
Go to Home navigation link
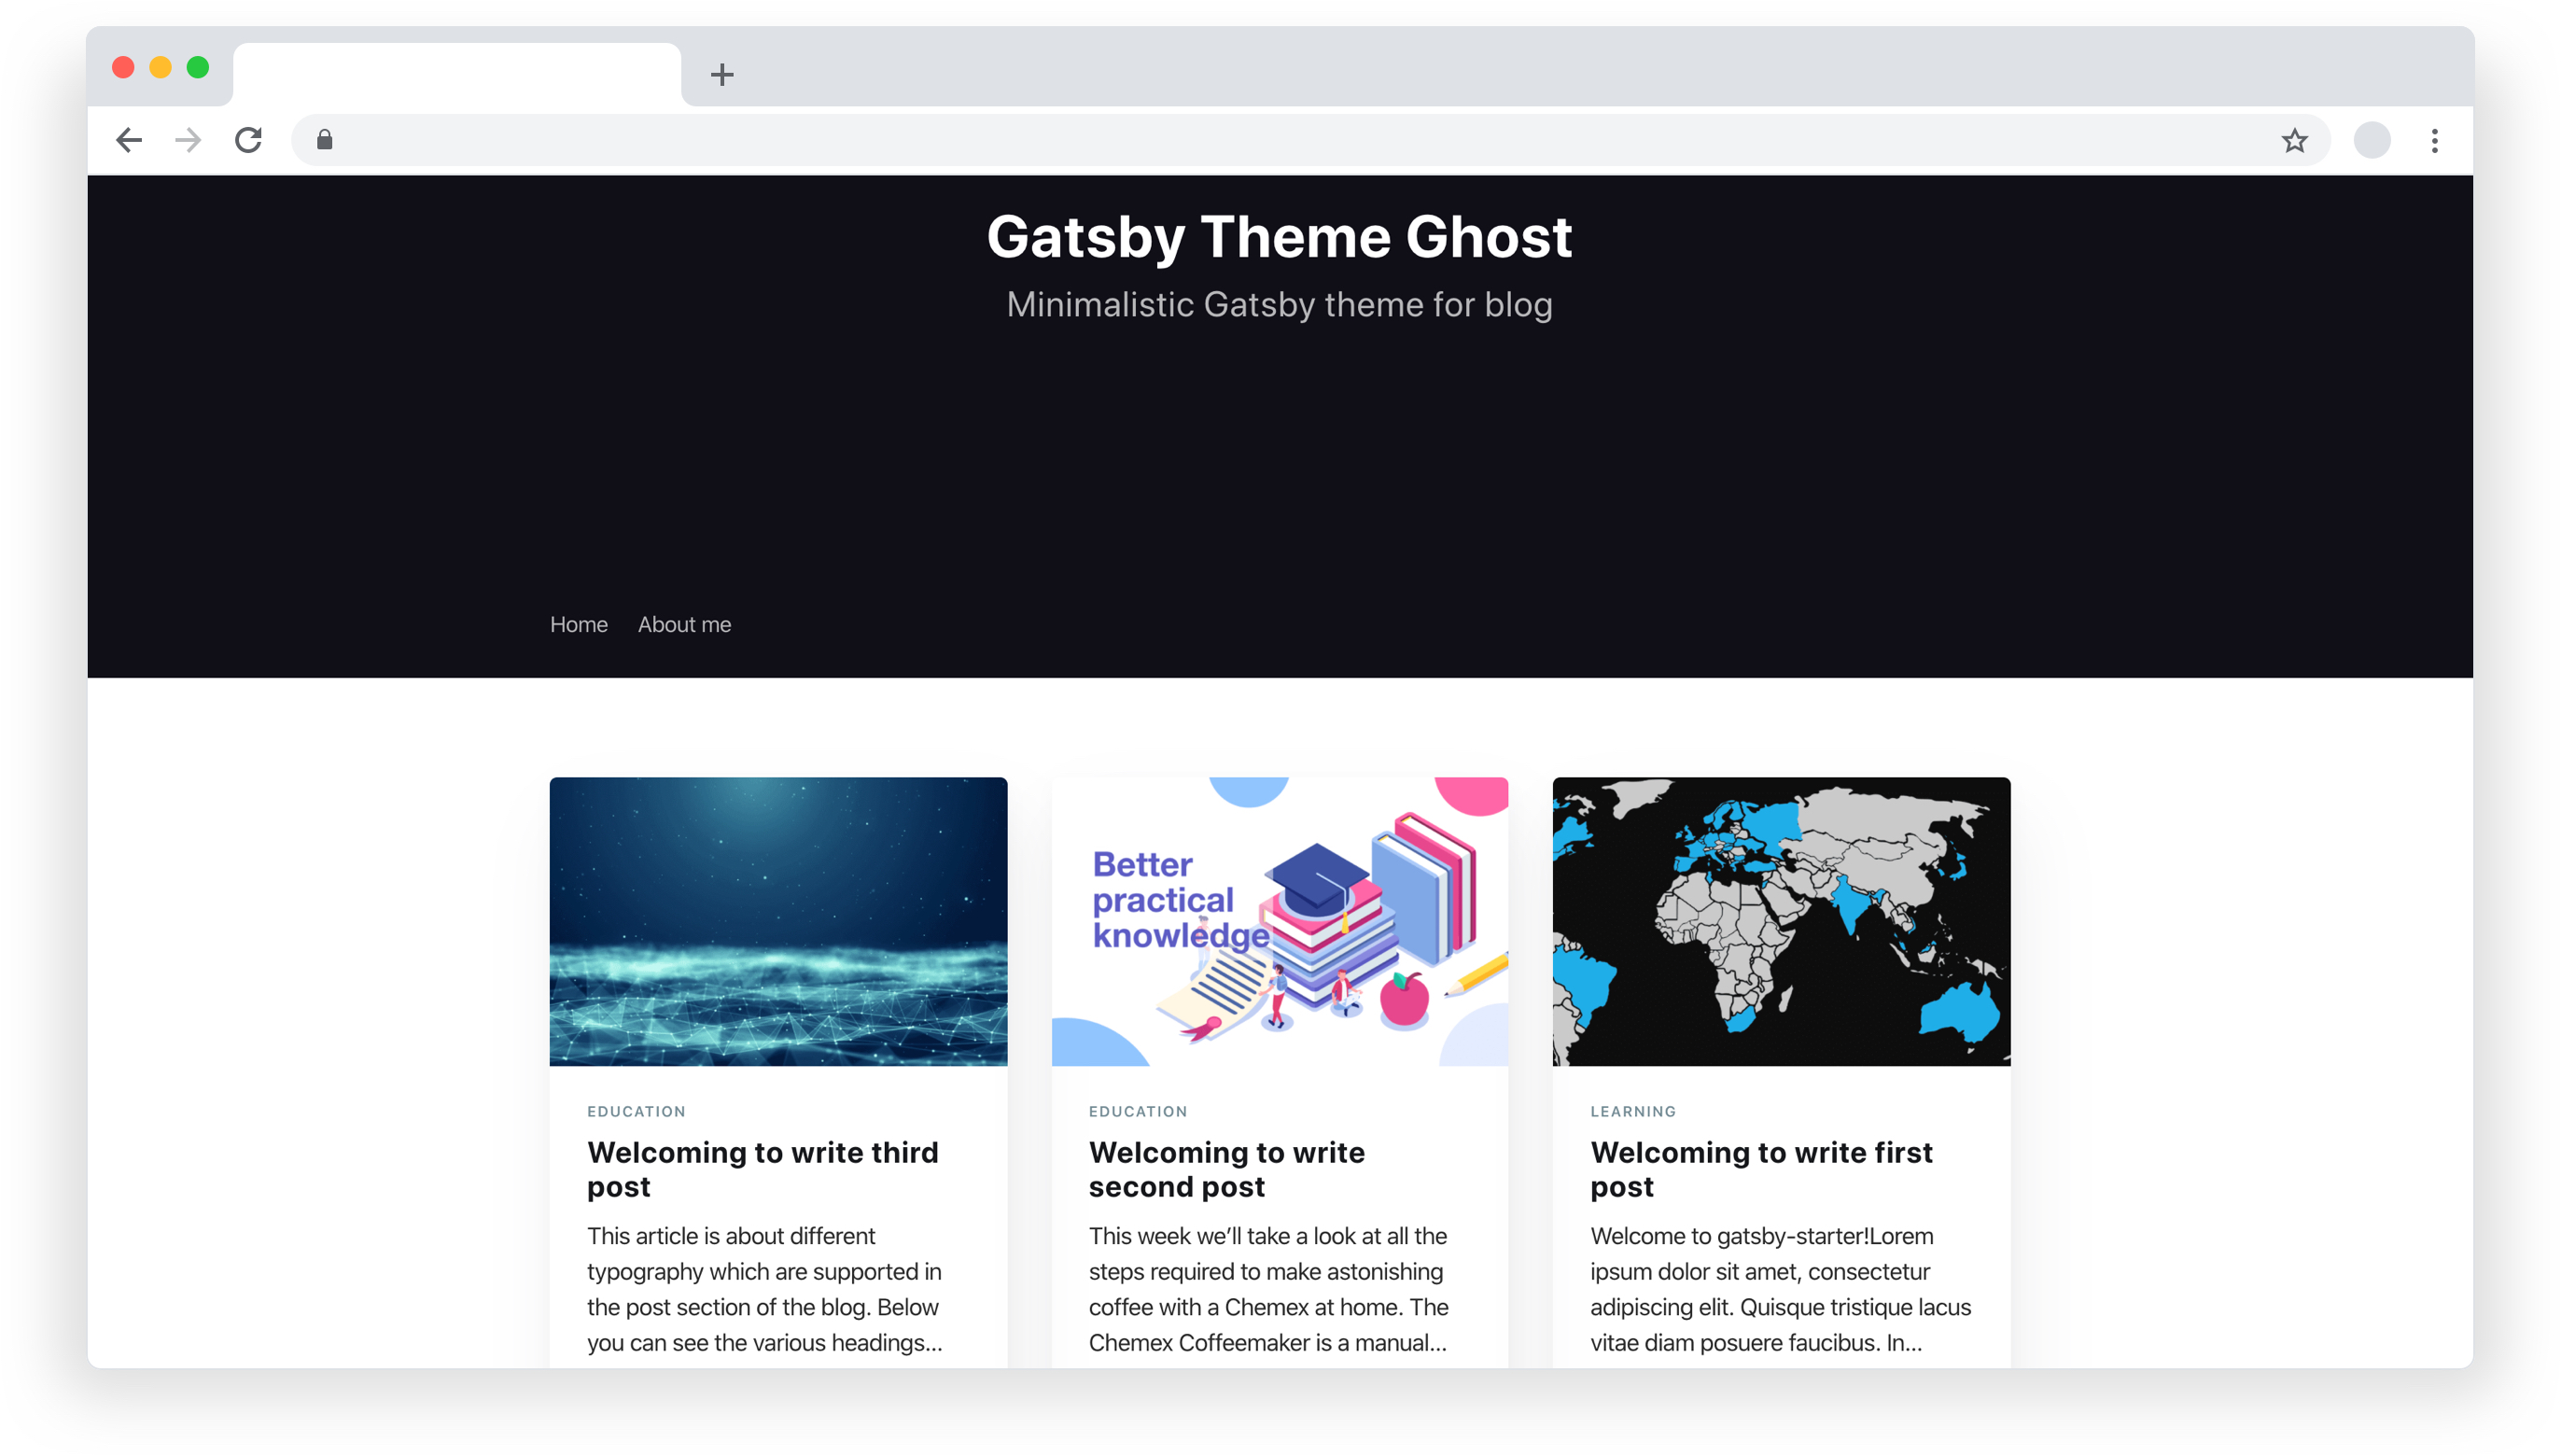(x=578, y=624)
